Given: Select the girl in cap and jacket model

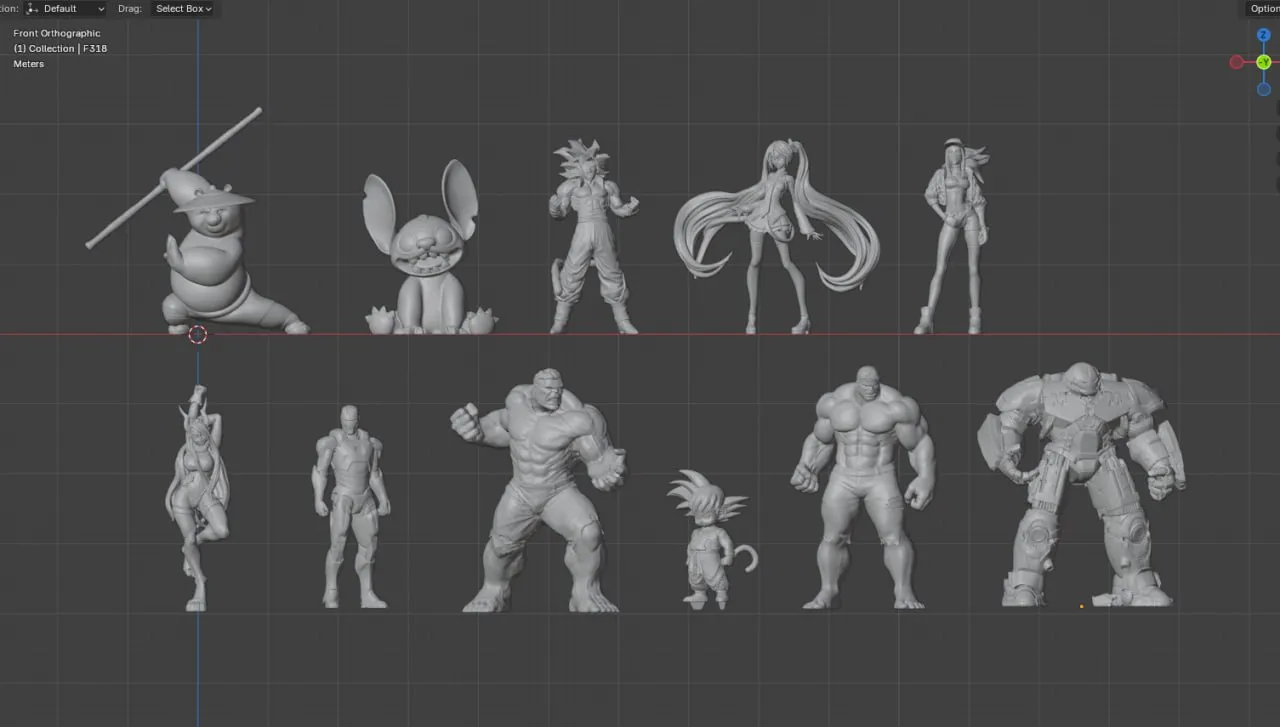Looking at the screenshot, I should (951, 235).
